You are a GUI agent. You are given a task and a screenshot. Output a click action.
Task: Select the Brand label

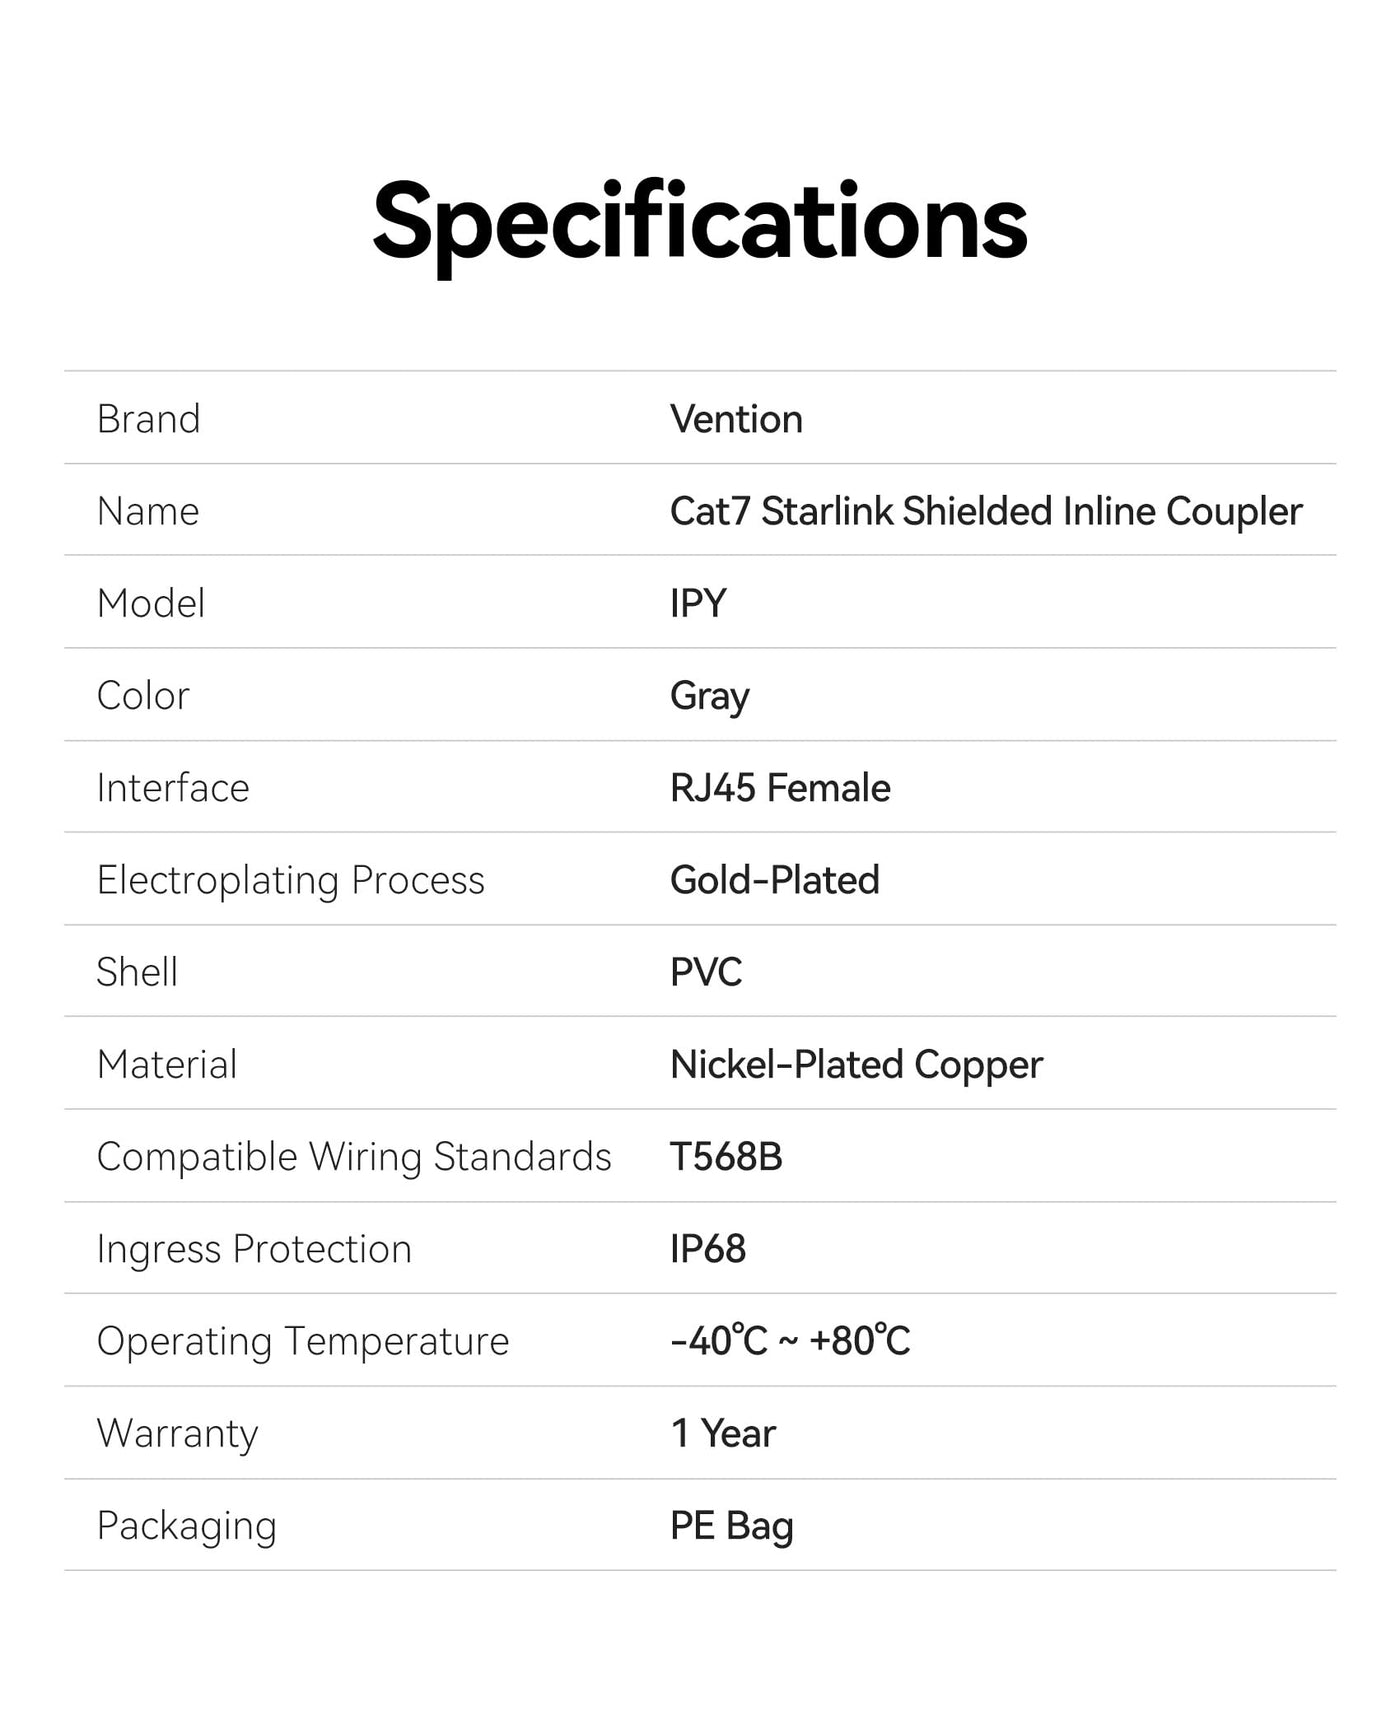[x=149, y=419]
